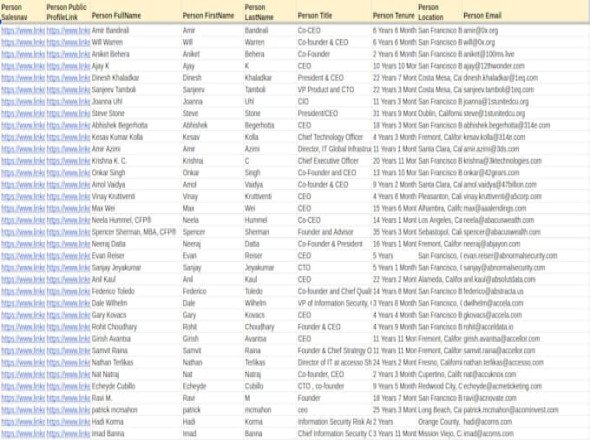Select the "Person Location" column header

tap(430, 12)
